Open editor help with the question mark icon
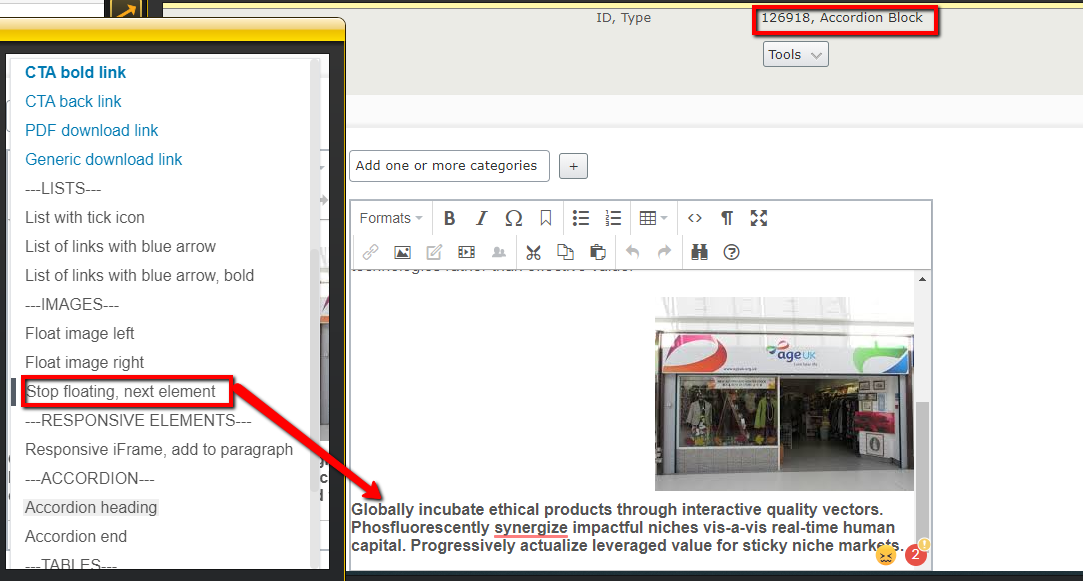 pos(731,252)
